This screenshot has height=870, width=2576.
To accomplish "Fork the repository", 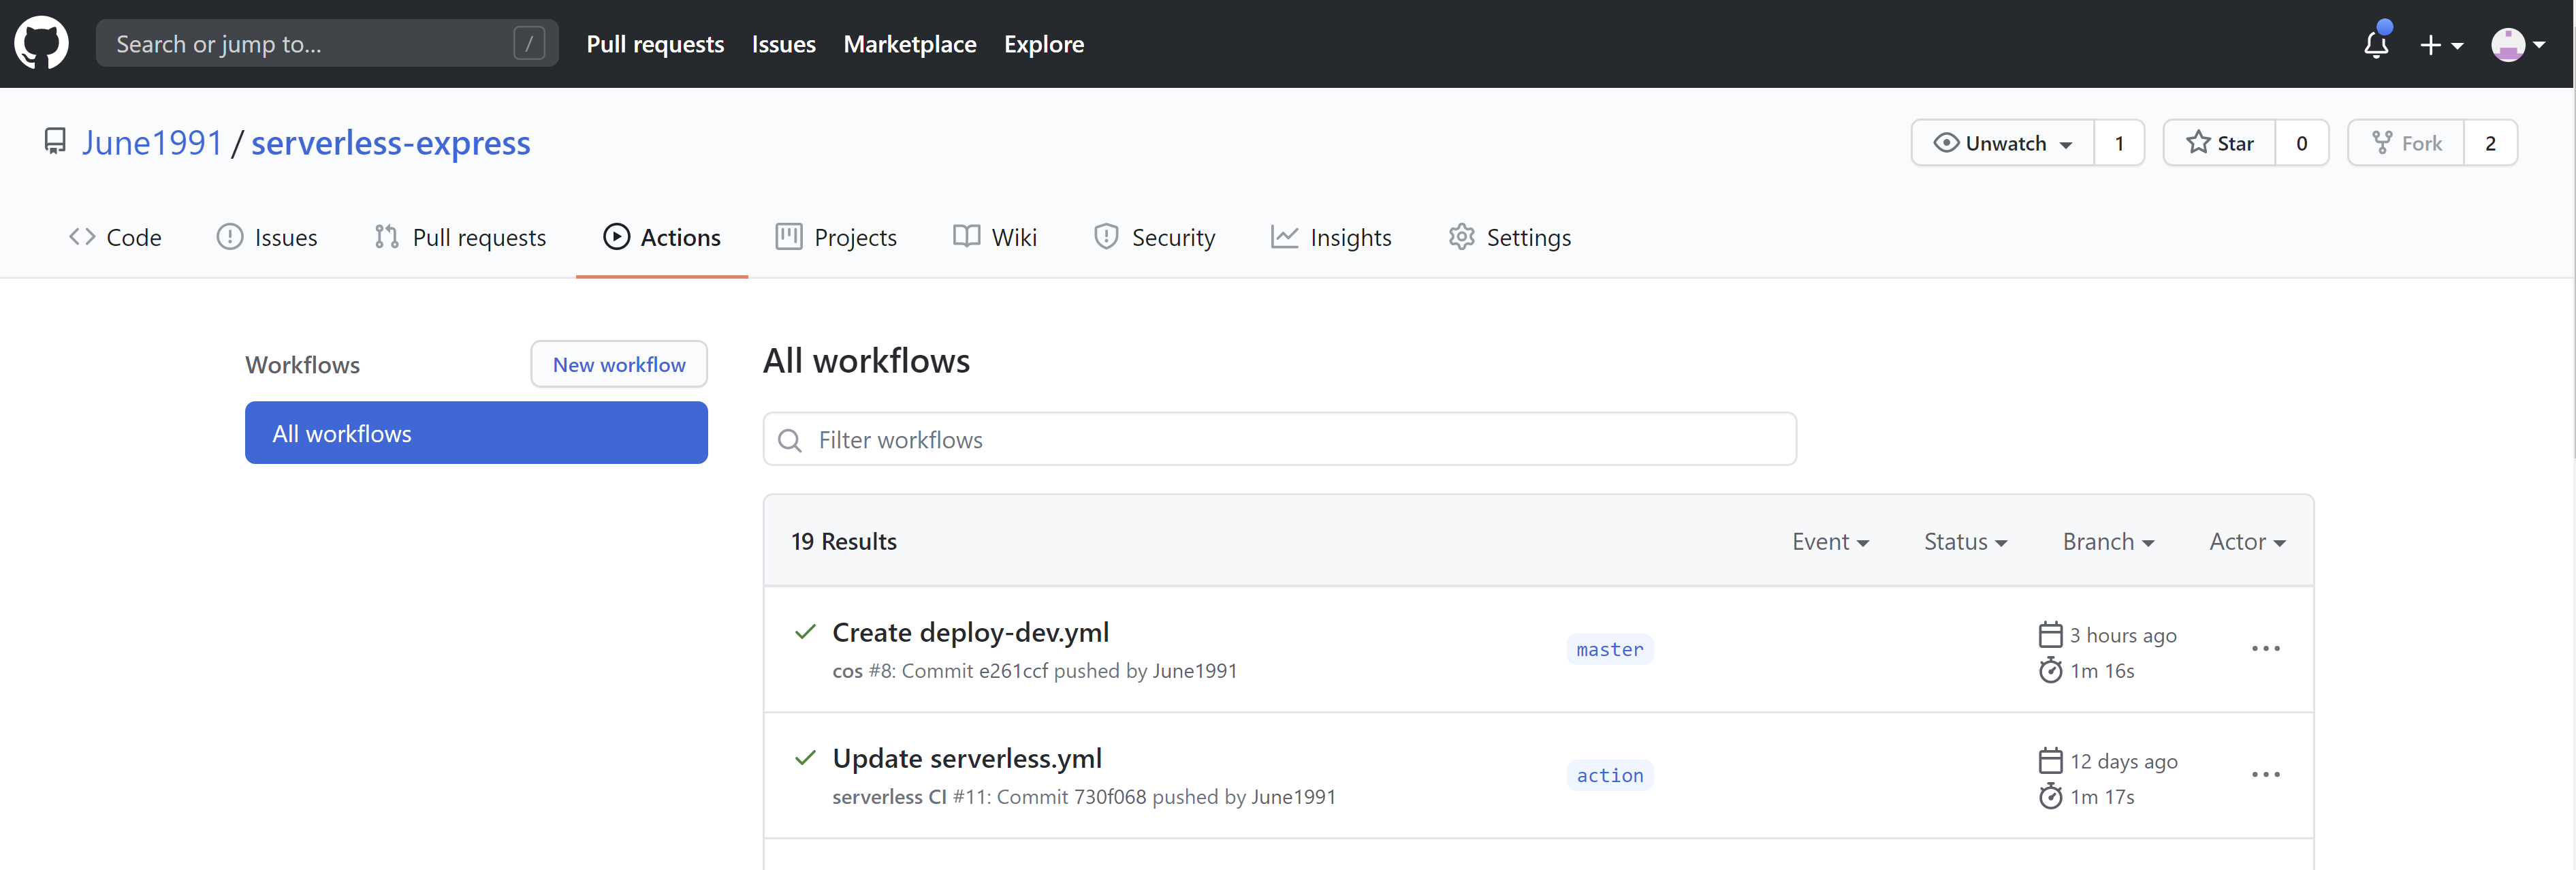I will click(2406, 143).
